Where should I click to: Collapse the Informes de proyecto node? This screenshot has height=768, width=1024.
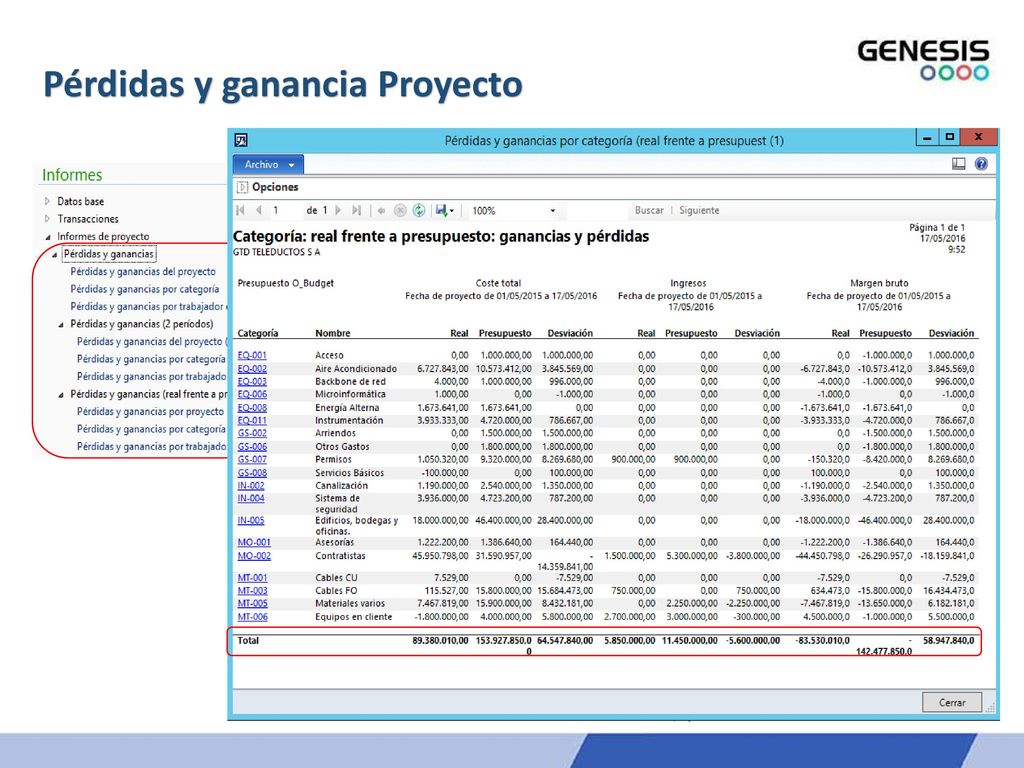[x=48, y=237]
